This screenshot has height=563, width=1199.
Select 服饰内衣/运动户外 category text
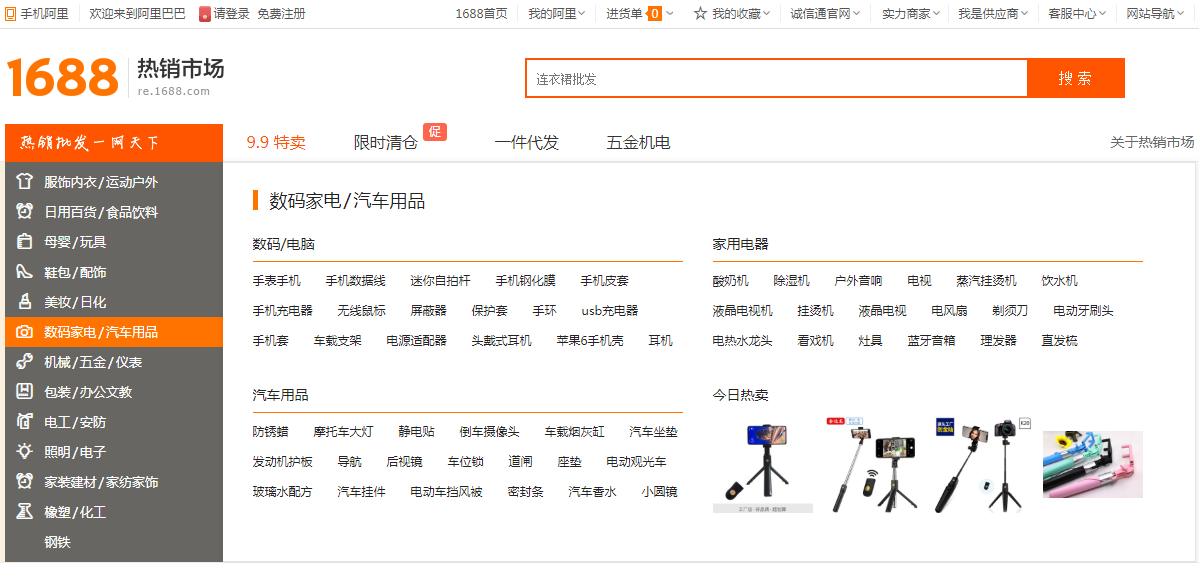(x=101, y=182)
